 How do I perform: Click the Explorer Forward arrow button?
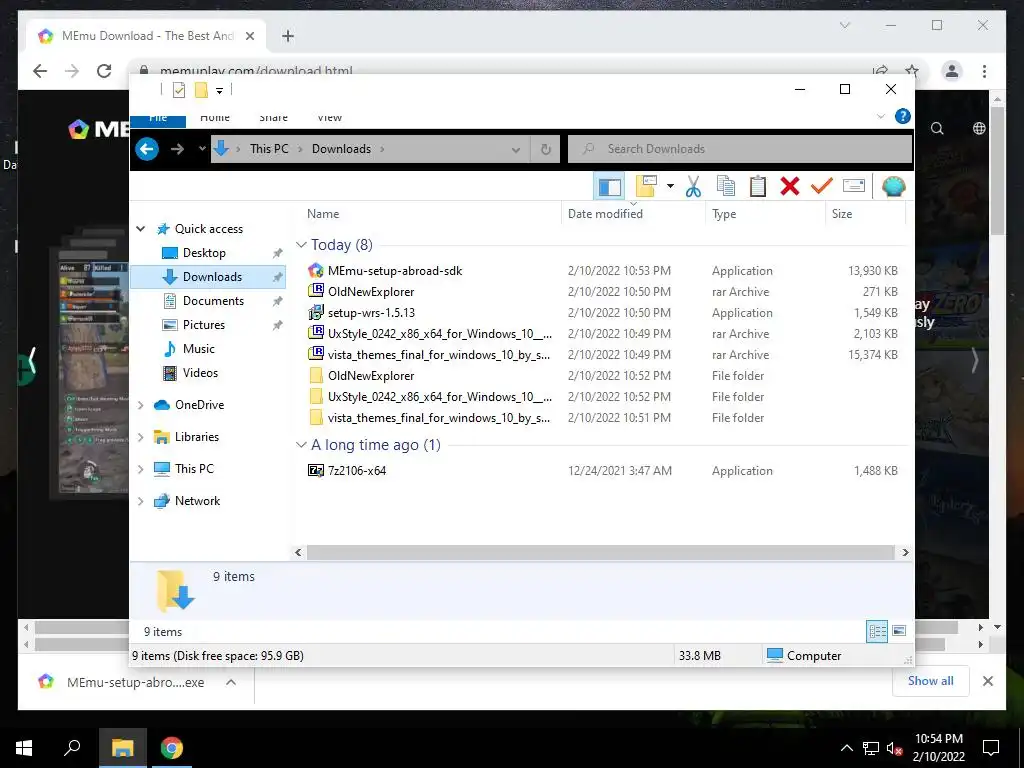coord(177,150)
